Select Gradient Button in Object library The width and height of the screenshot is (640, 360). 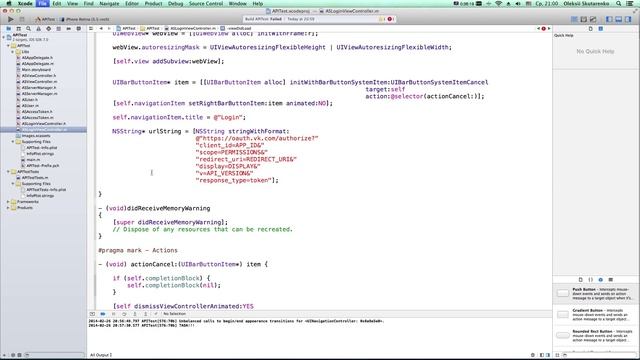pyautogui.click(x=596, y=315)
